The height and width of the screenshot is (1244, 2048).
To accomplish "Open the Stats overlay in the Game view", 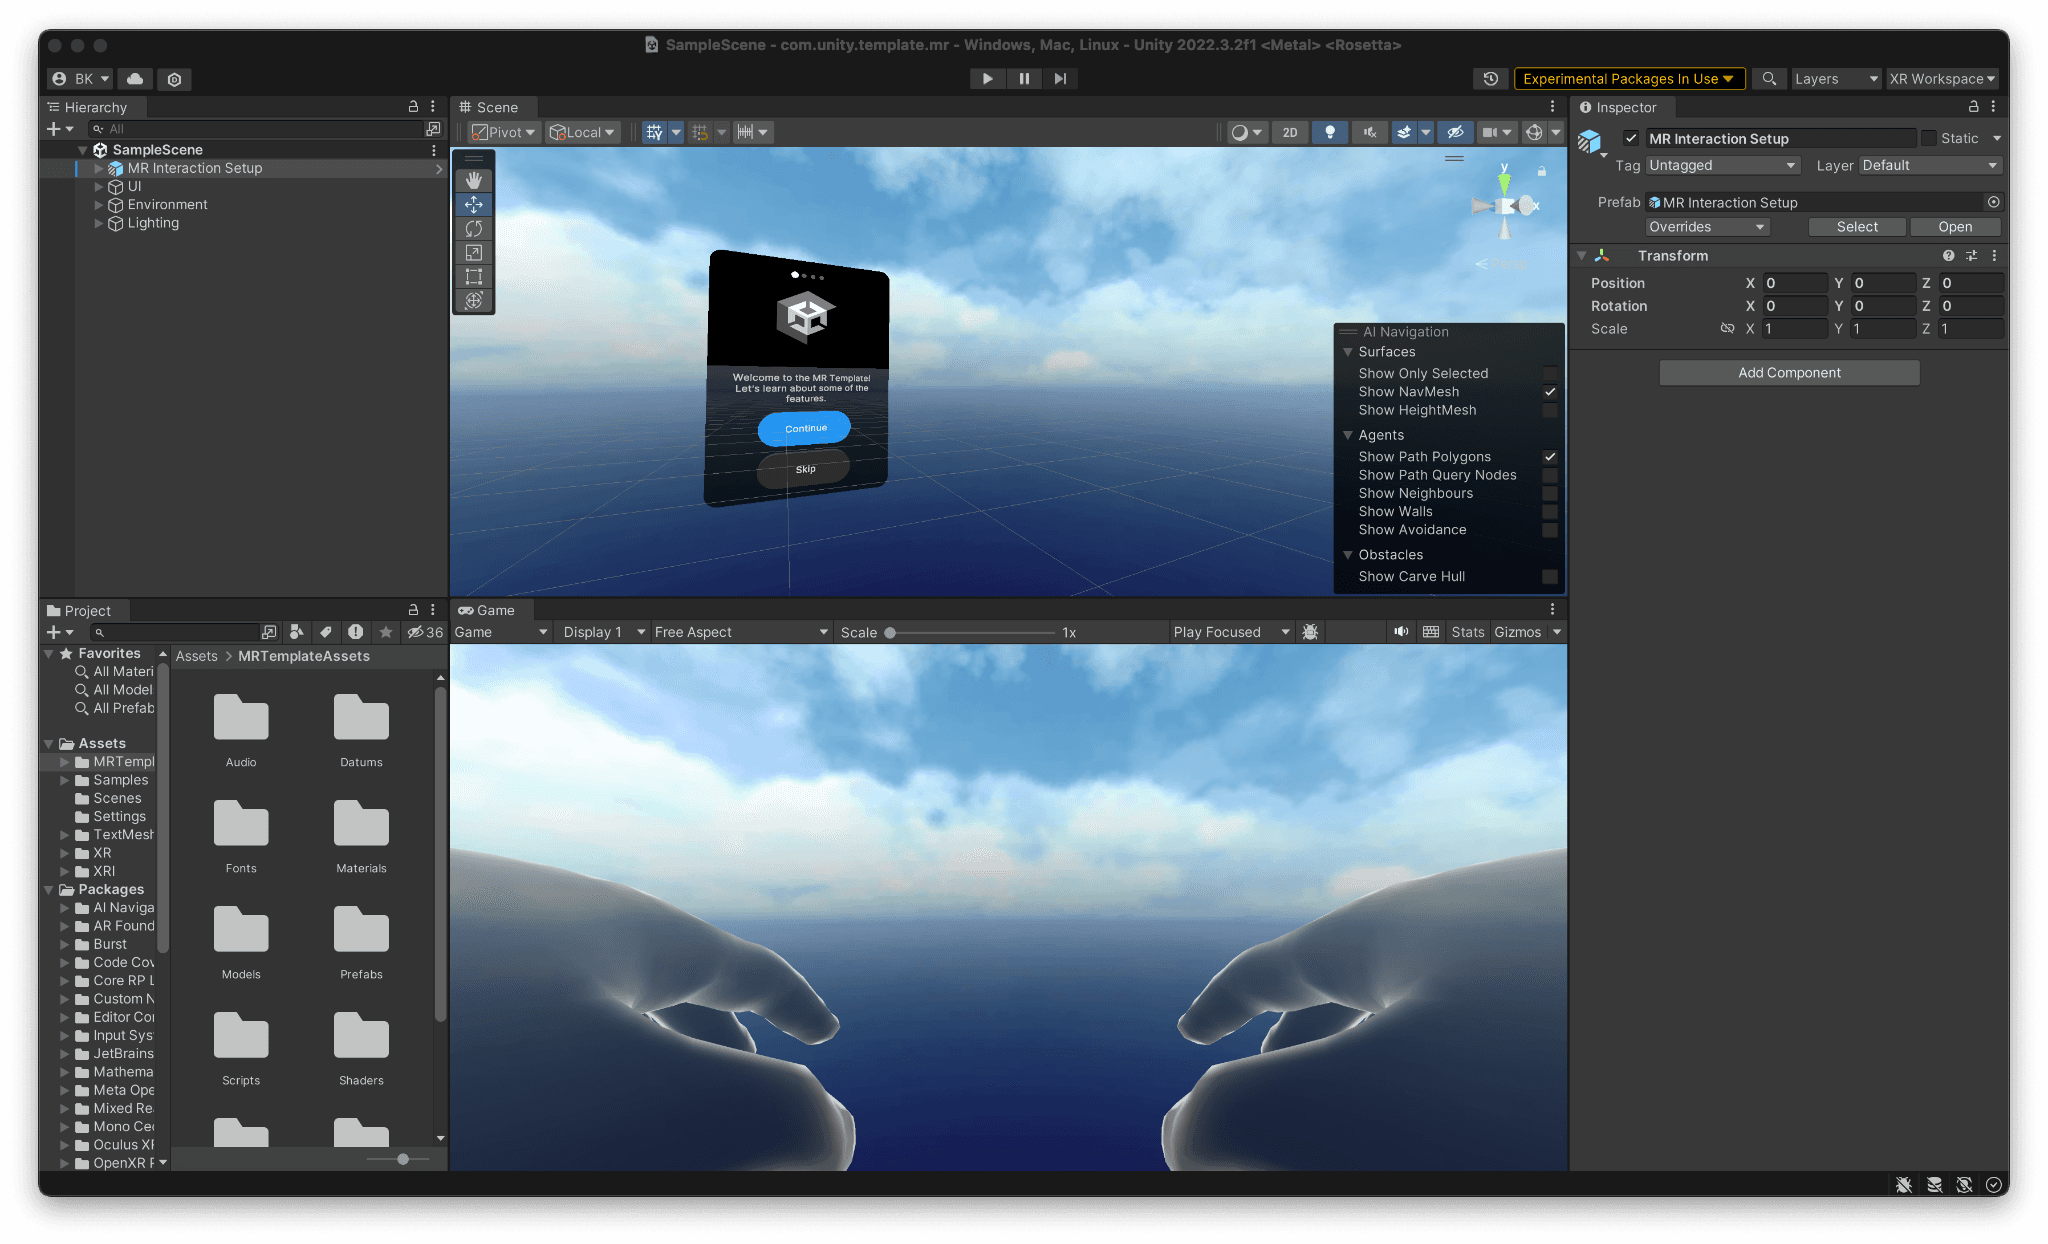I will 1467,631.
